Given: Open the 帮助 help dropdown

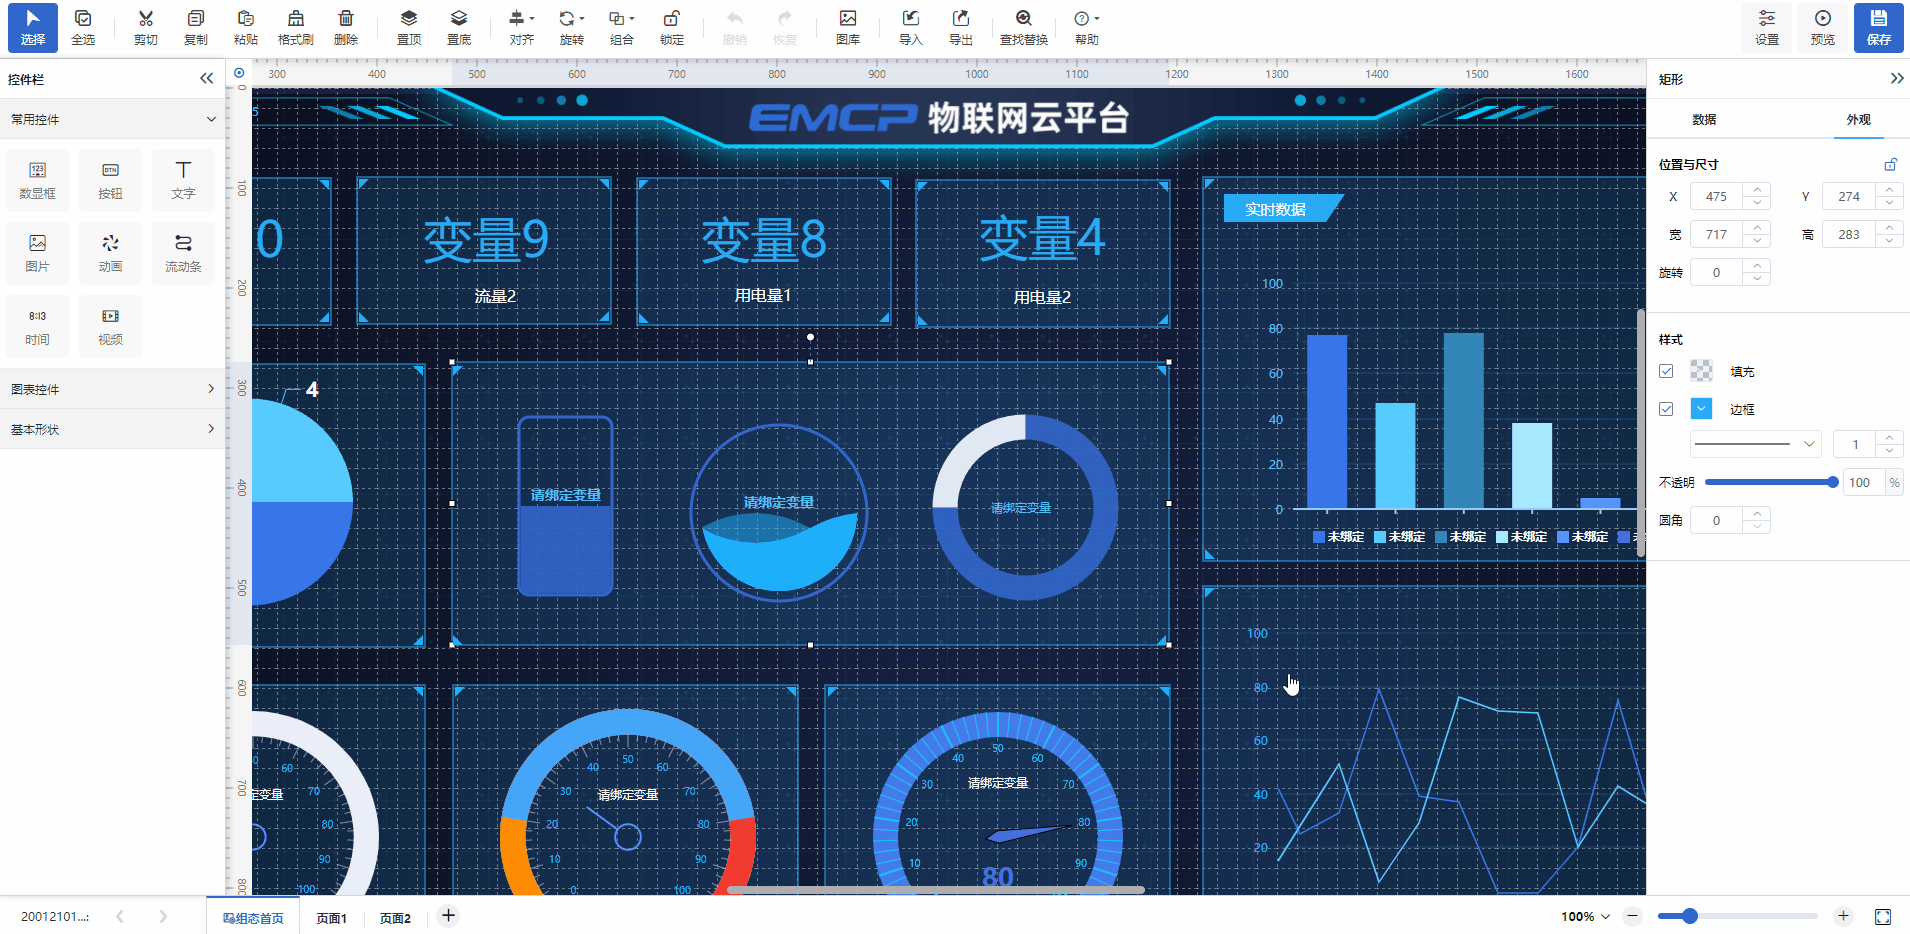Looking at the screenshot, I should click(1087, 27).
